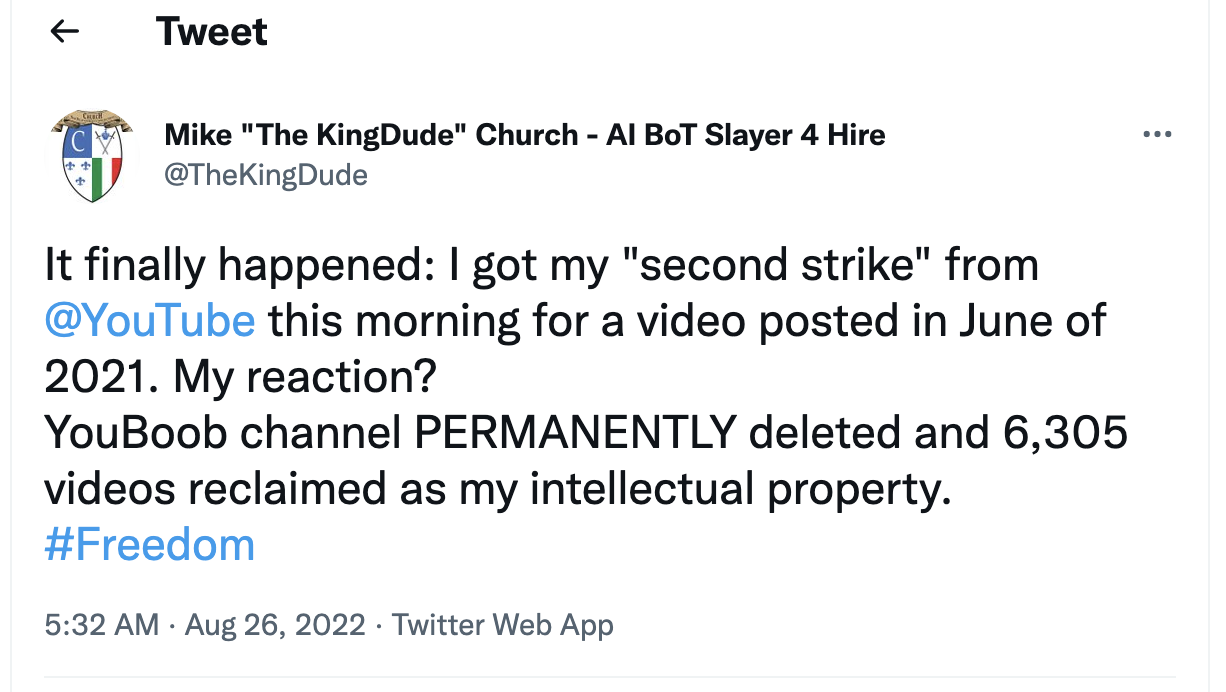The image size is (1226, 692).
Task: Click the @TheKingDude handle
Action: (266, 175)
